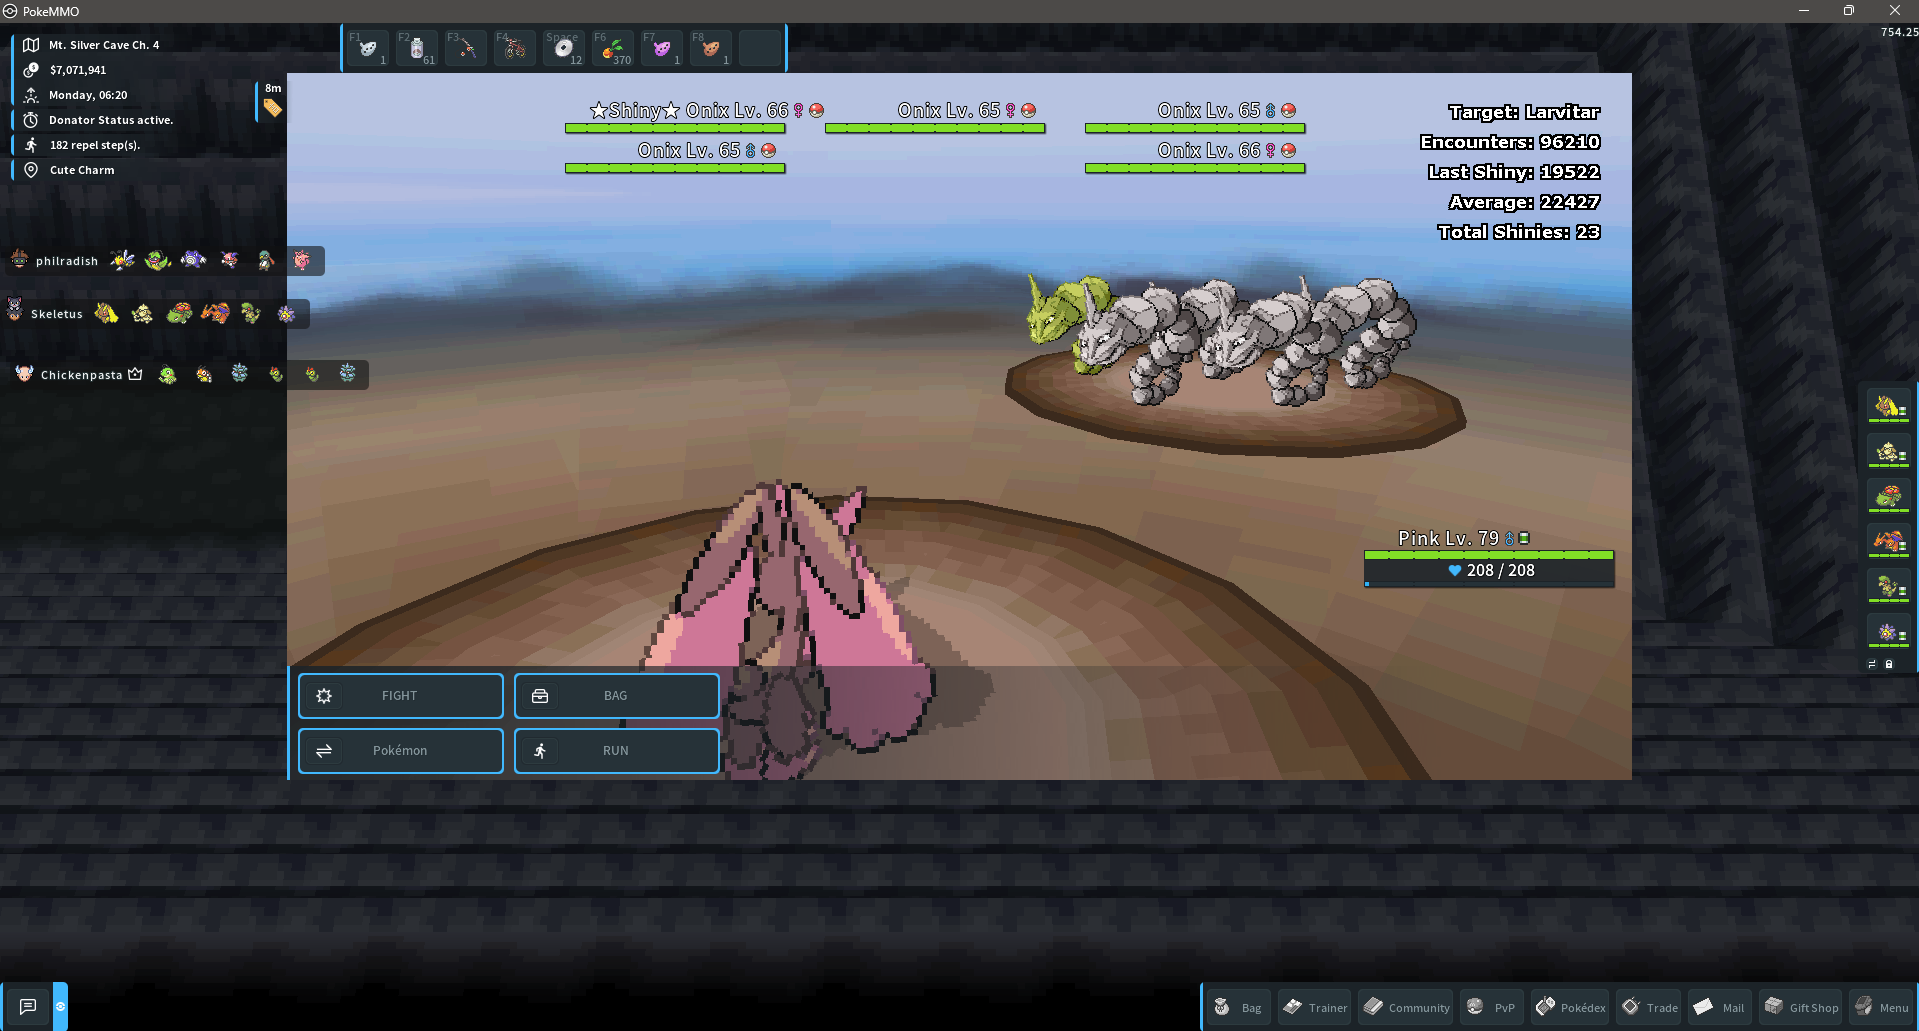The image size is (1919, 1031).
Task: Click philradish's Beedrill icon
Action: [122, 260]
